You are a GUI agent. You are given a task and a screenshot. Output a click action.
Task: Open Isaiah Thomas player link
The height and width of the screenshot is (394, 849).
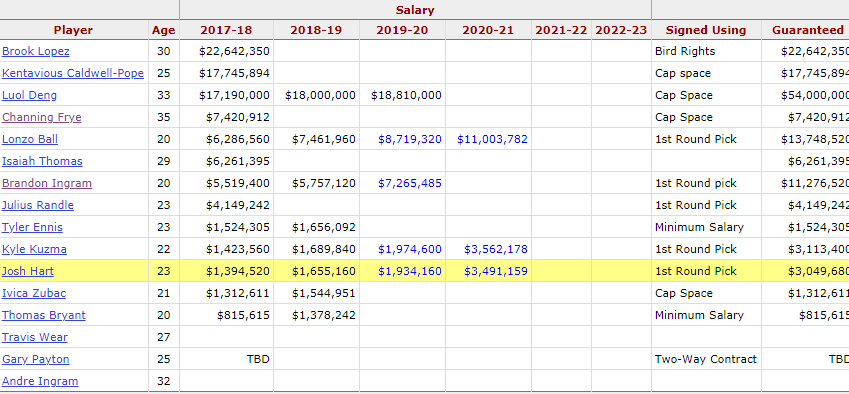click(x=42, y=161)
